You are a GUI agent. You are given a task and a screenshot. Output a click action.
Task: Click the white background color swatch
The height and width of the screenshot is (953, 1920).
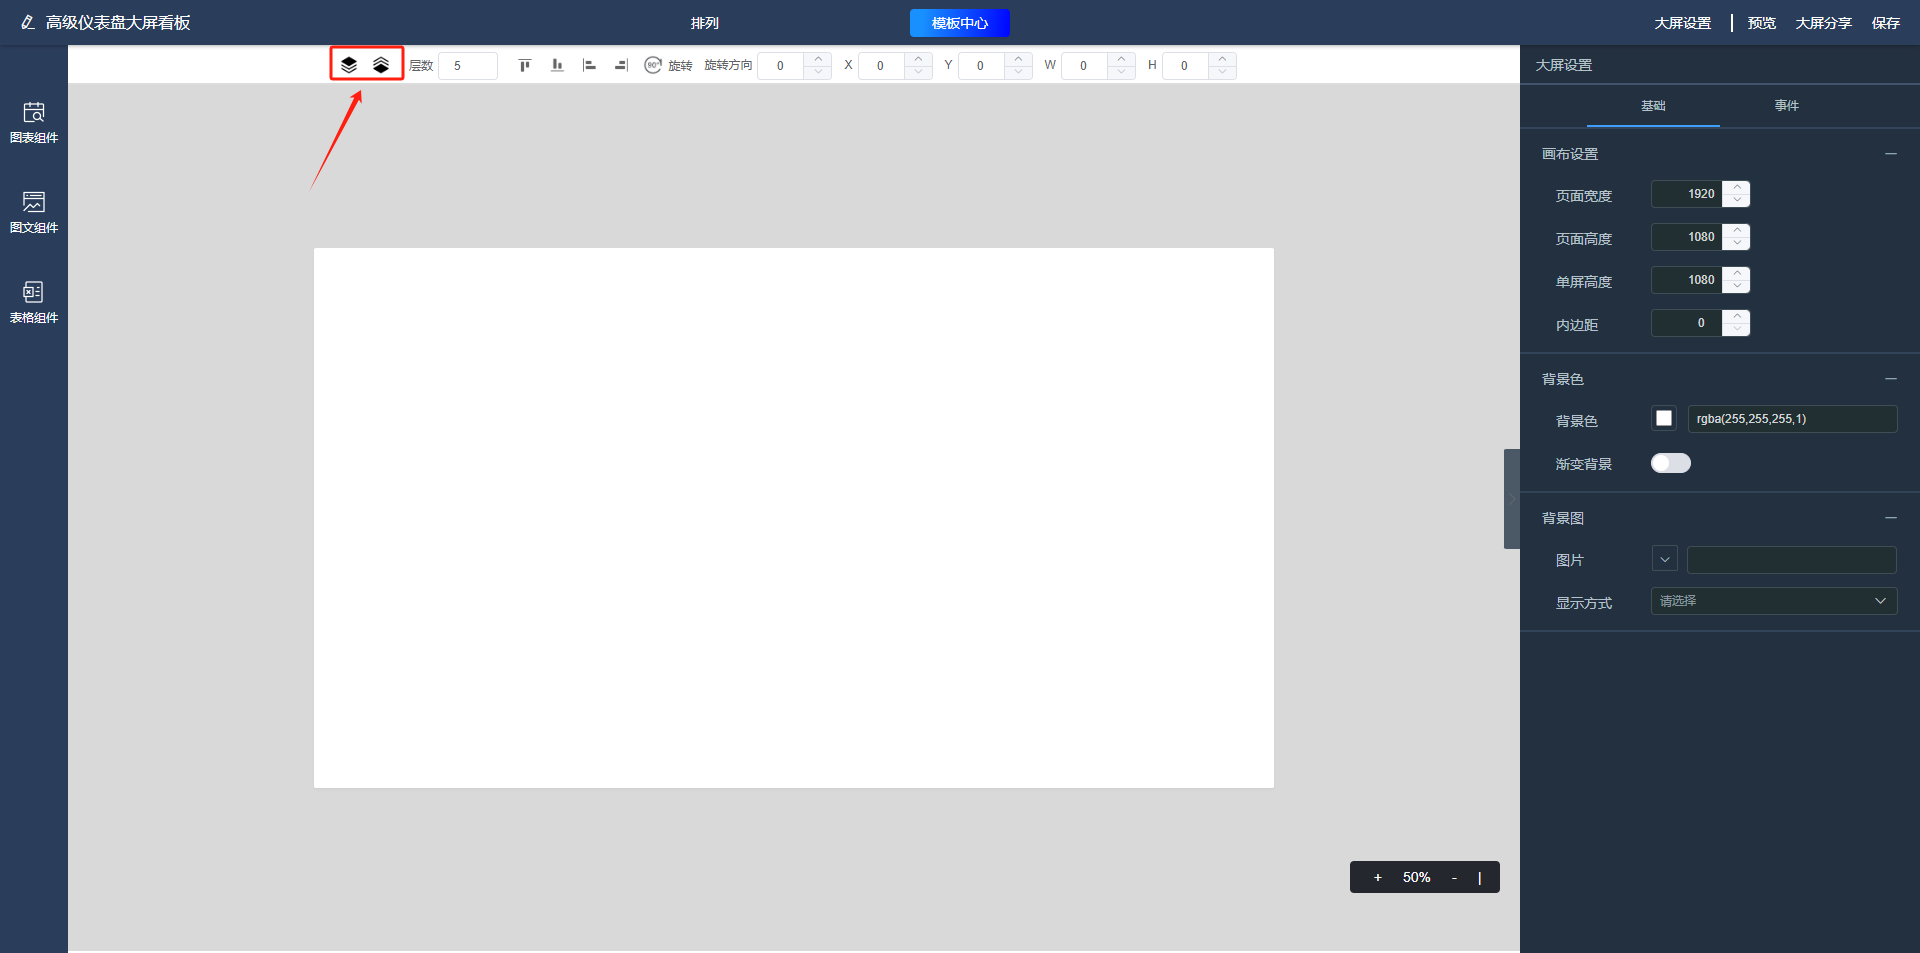coord(1664,418)
